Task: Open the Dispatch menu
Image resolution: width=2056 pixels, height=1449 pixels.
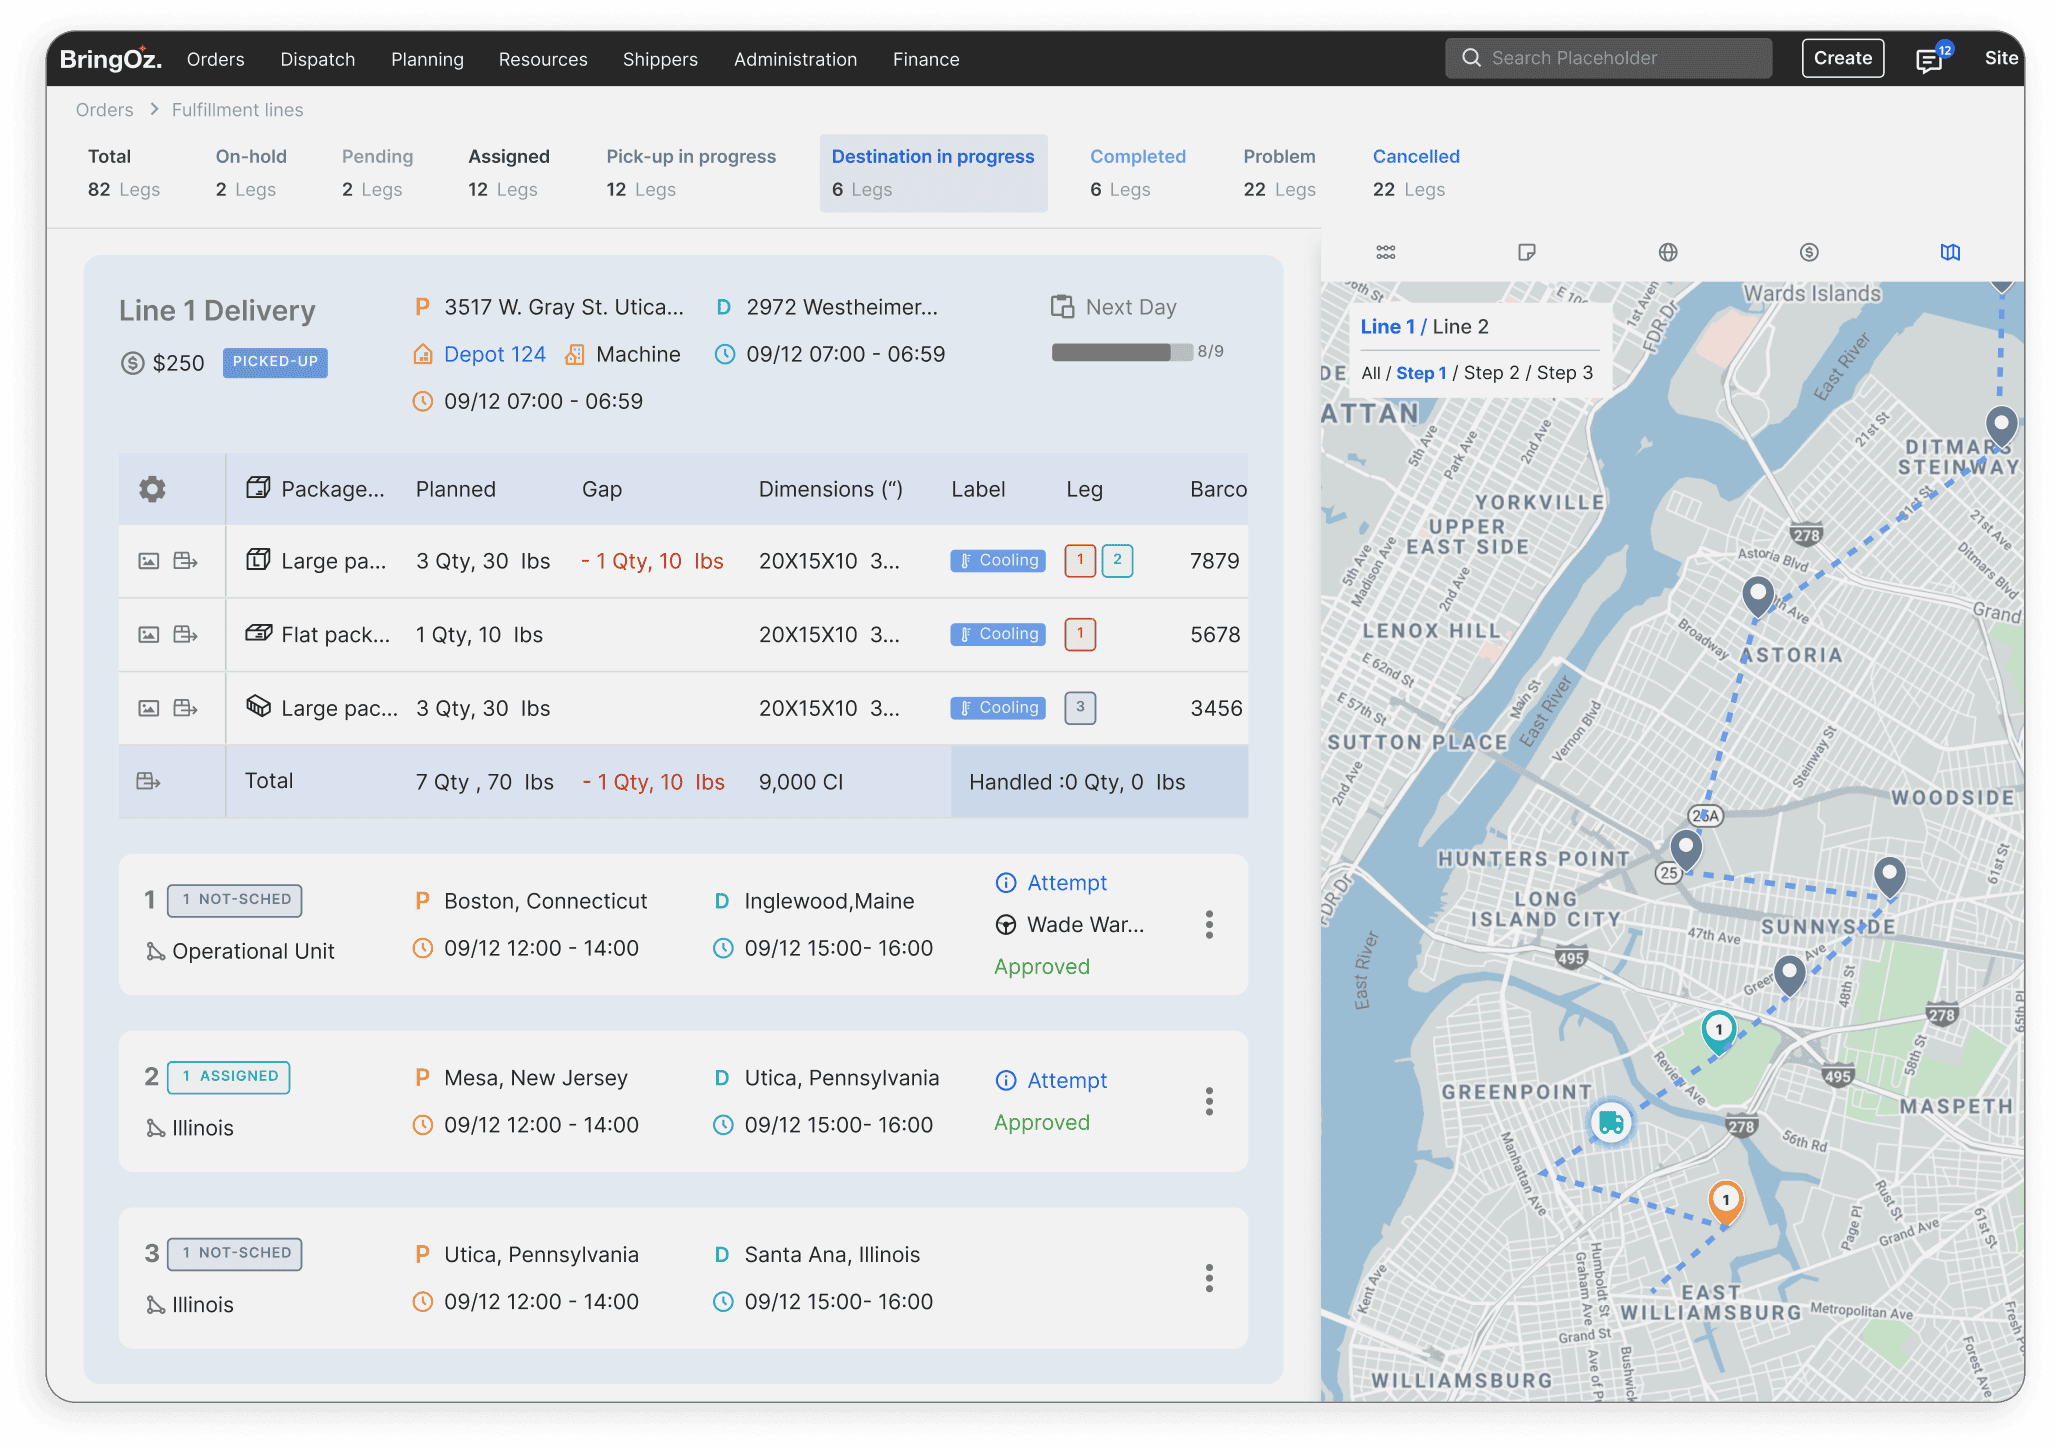Action: (318, 59)
